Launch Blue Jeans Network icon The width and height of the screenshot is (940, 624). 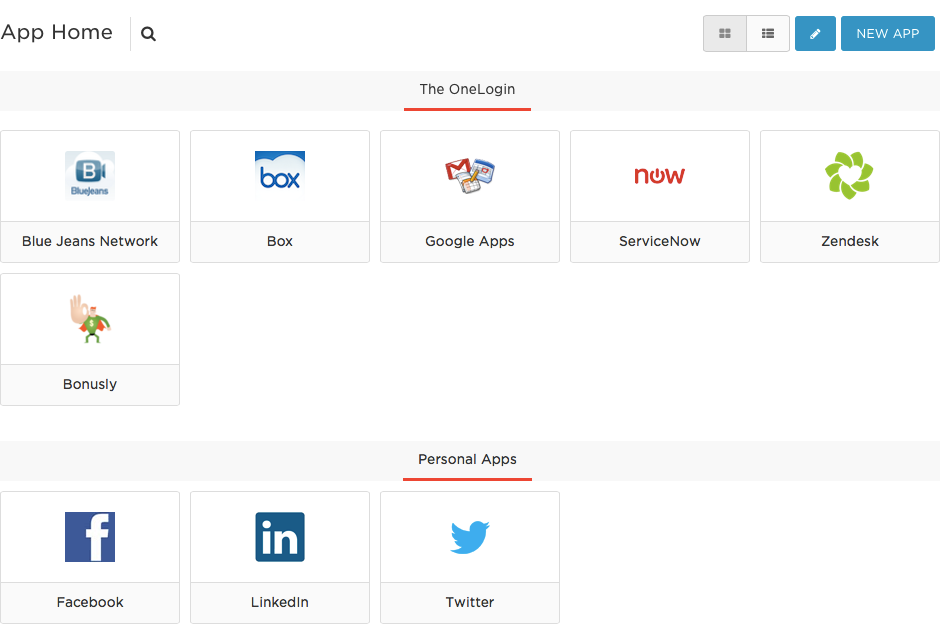(x=90, y=176)
